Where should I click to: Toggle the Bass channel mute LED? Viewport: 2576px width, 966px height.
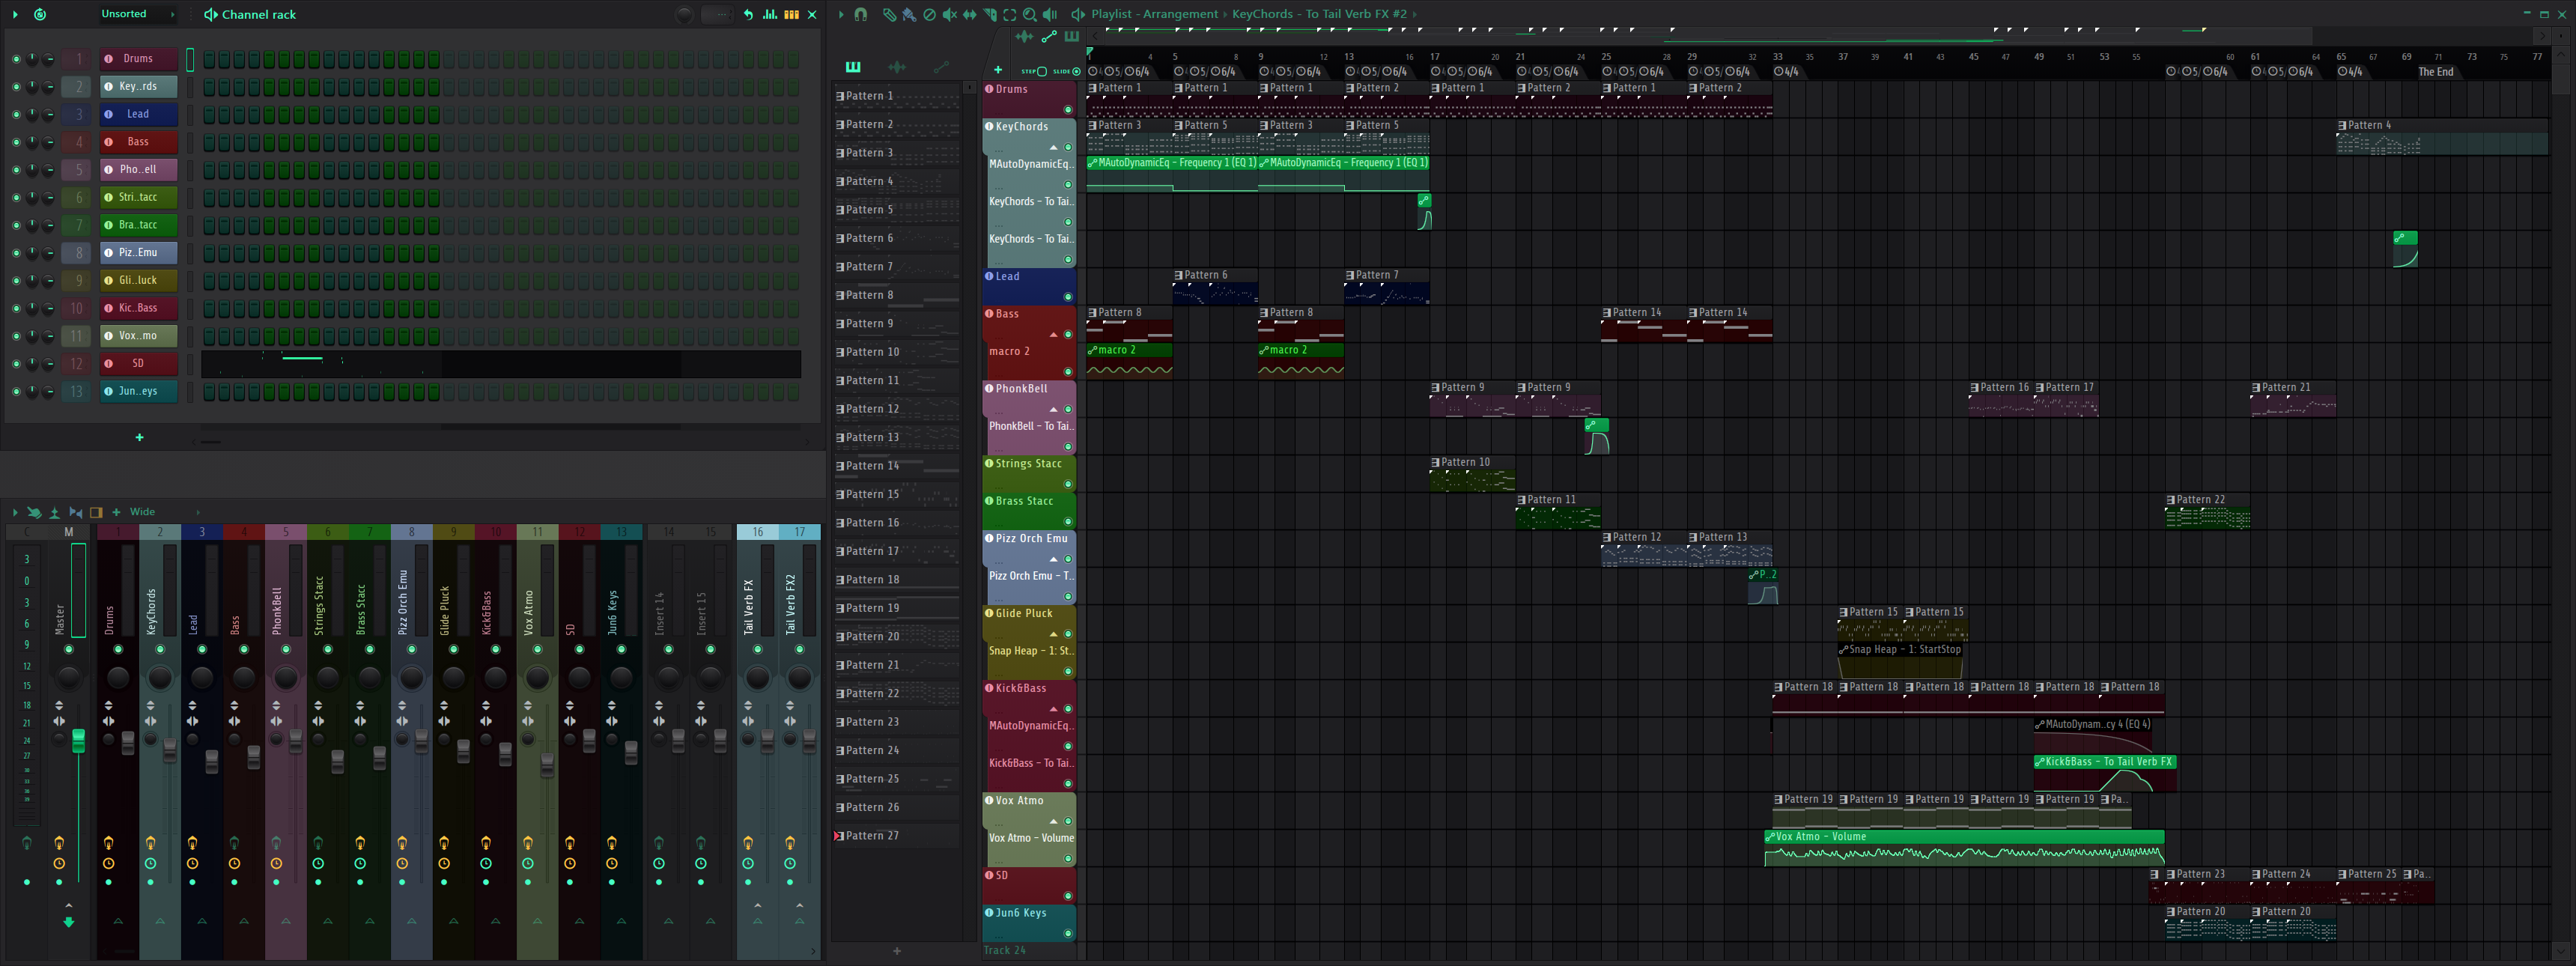tap(16, 142)
